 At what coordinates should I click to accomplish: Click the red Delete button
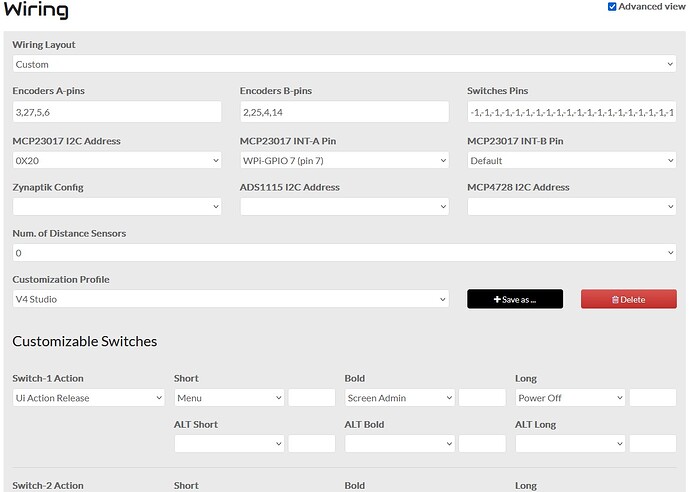pos(629,299)
